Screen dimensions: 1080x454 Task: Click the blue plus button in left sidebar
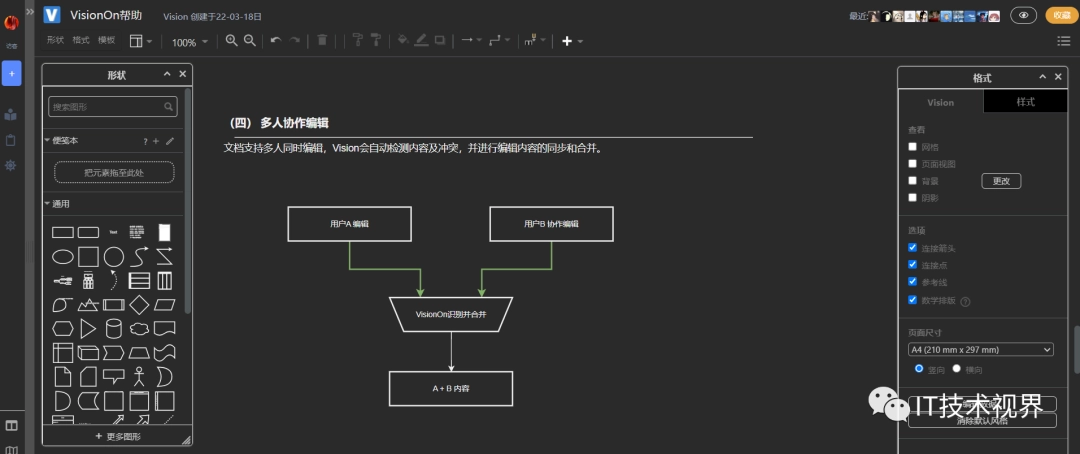click(12, 73)
